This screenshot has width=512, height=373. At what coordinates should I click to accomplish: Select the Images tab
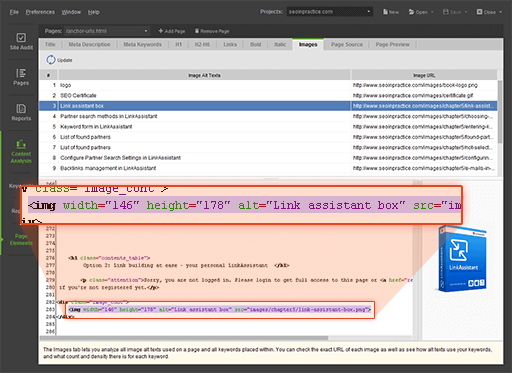tap(308, 44)
